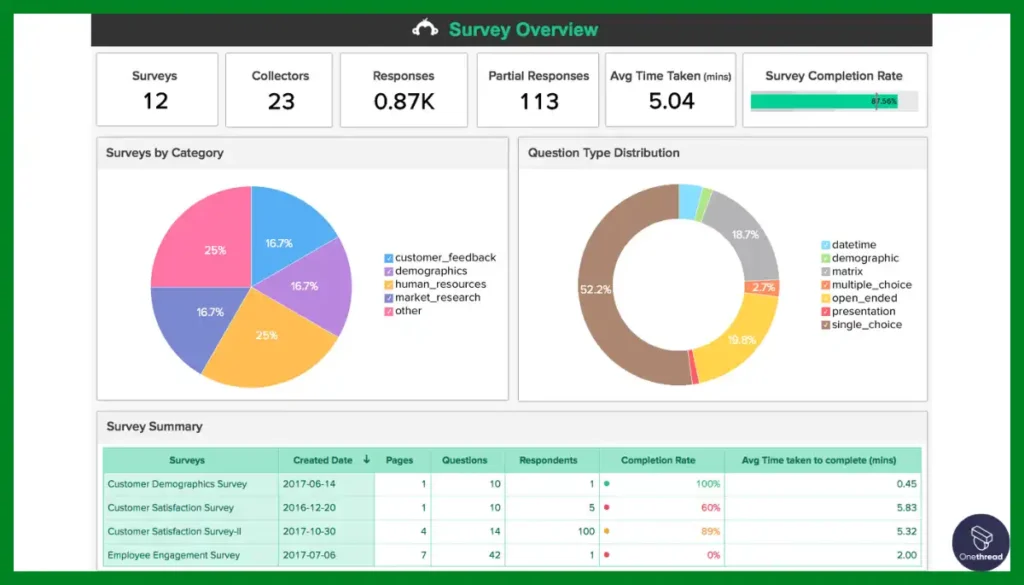The height and width of the screenshot is (585, 1024).
Task: Click the Surveys 12 summary card
Action: click(157, 89)
